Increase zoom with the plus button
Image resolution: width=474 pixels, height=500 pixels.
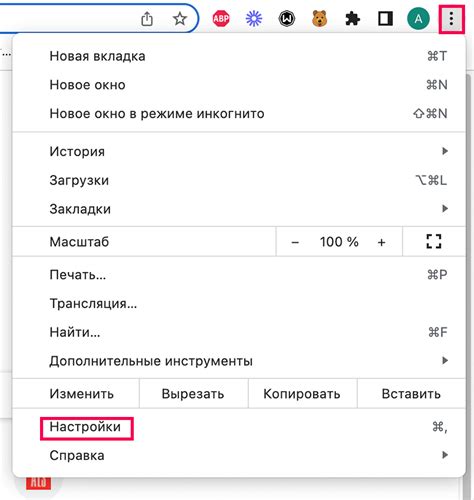coord(382,242)
